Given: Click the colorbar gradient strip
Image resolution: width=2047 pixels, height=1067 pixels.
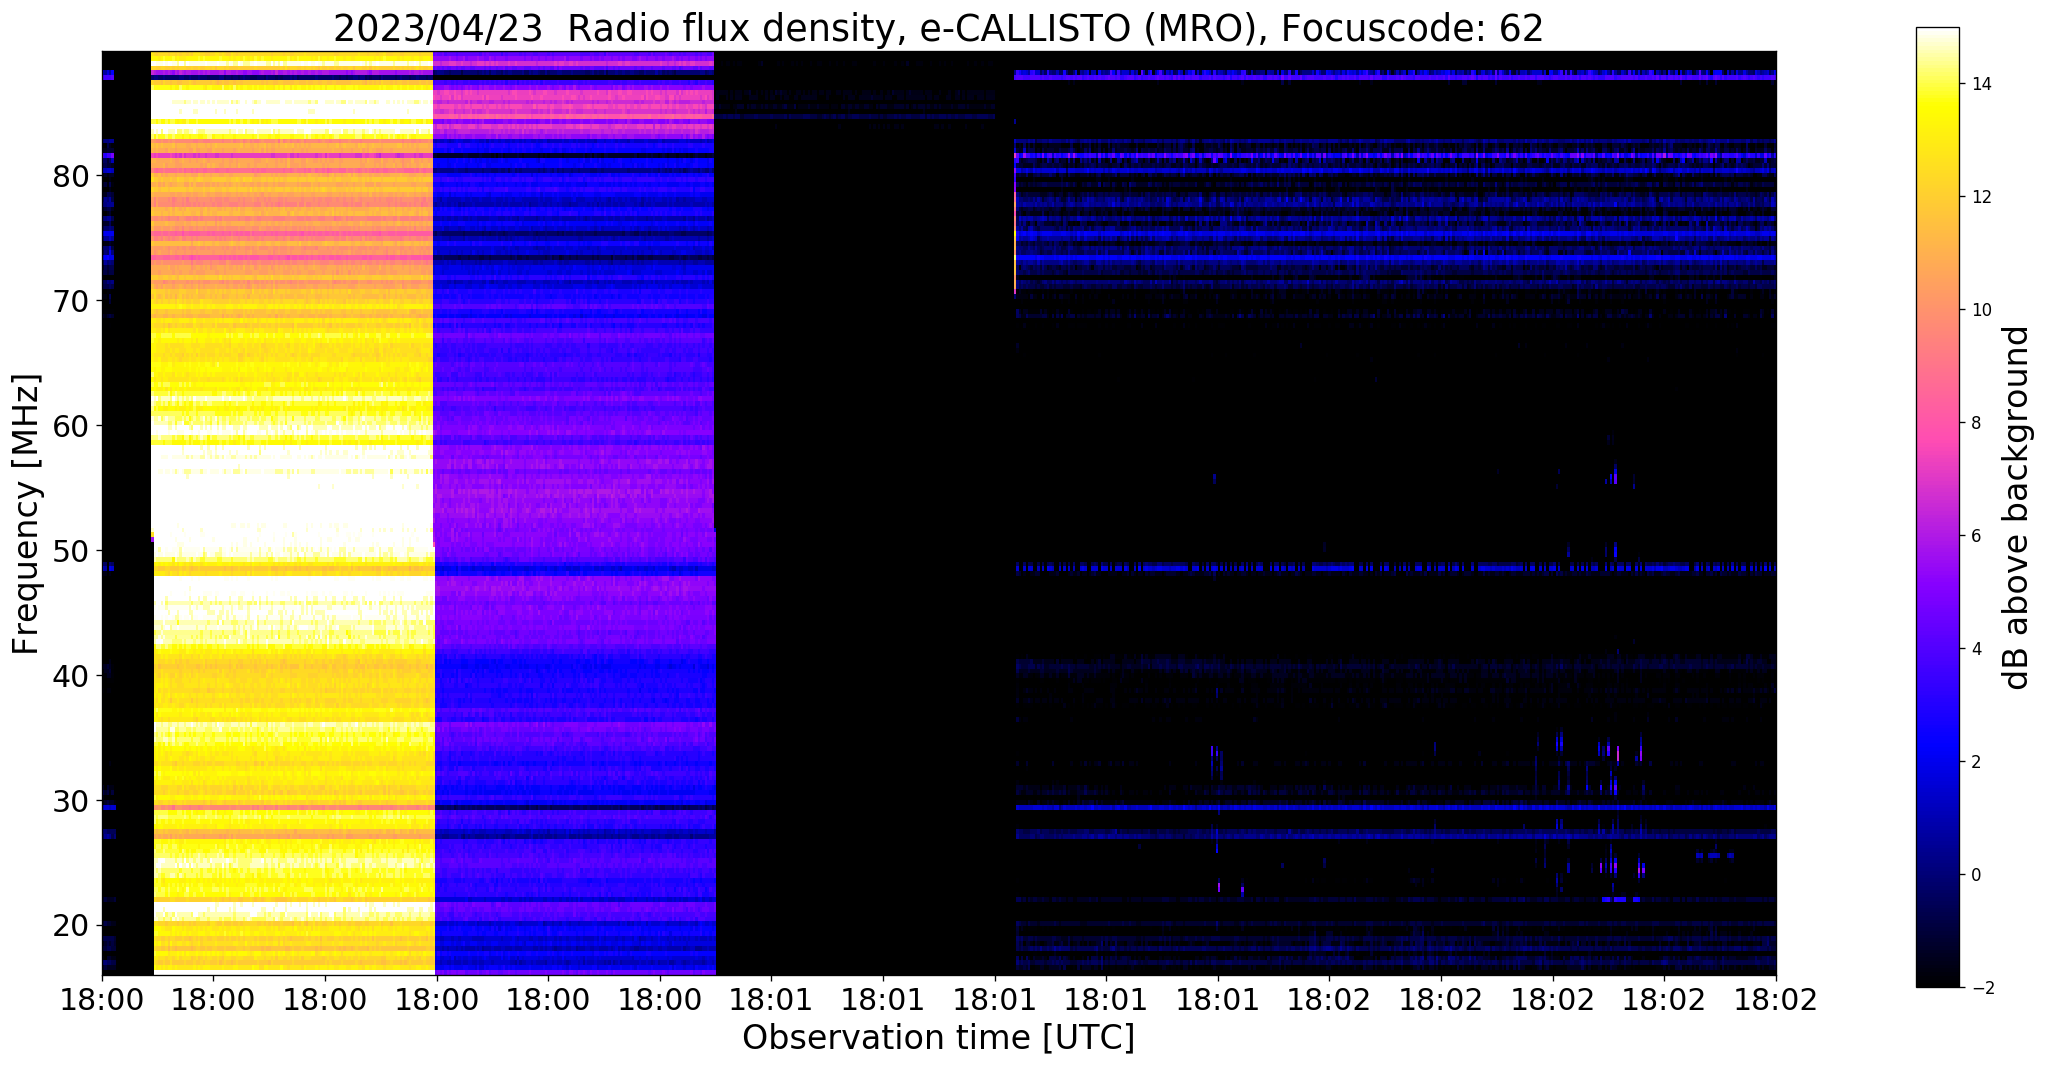Looking at the screenshot, I should coord(1937,507).
